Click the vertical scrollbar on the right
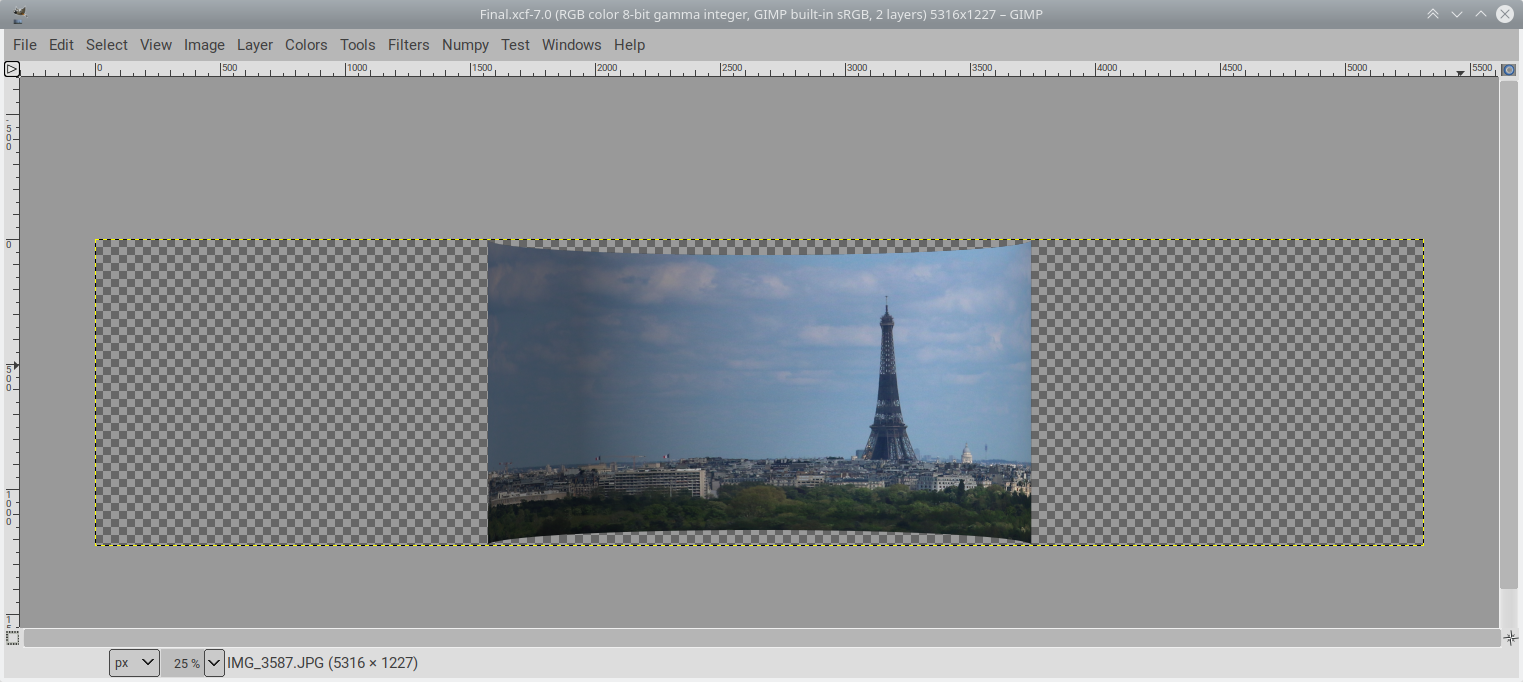The image size is (1523, 682). tap(1509, 335)
